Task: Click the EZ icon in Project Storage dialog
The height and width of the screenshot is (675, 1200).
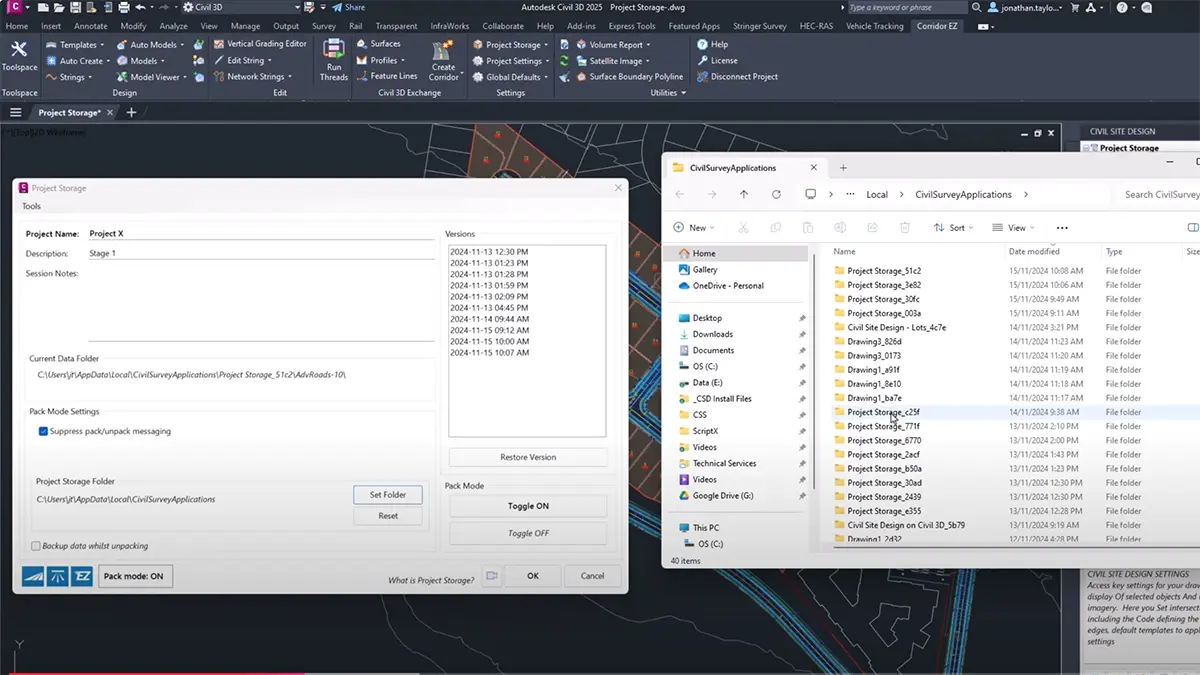Action: click(x=82, y=576)
